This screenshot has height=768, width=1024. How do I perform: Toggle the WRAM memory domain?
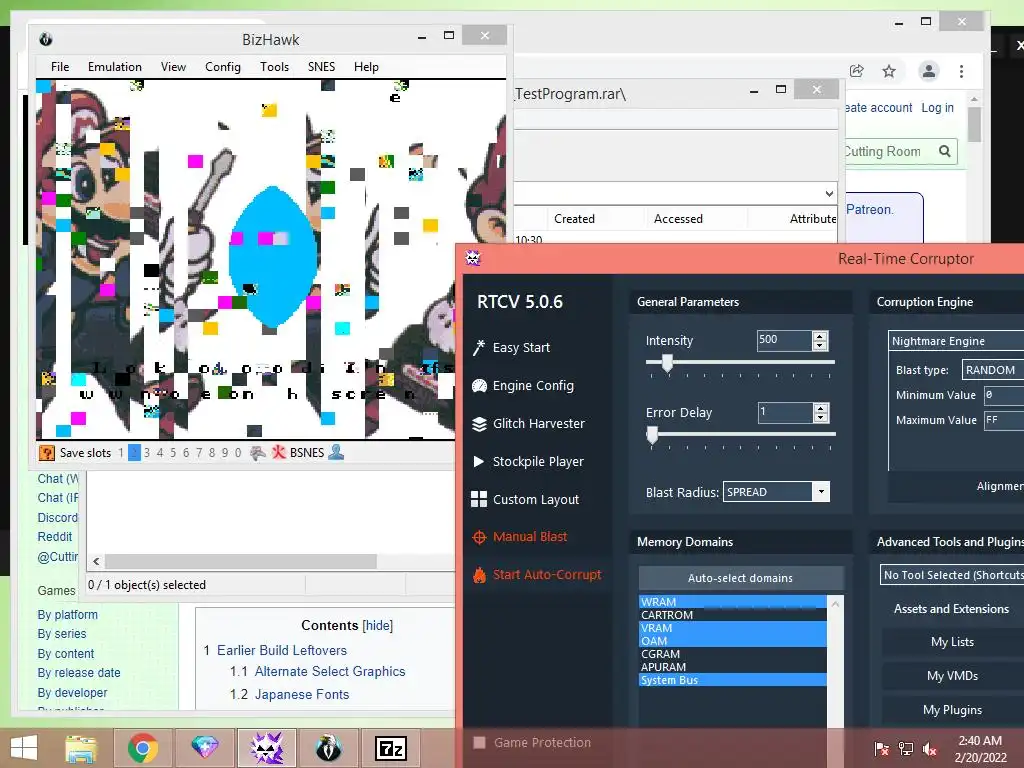tap(732, 602)
